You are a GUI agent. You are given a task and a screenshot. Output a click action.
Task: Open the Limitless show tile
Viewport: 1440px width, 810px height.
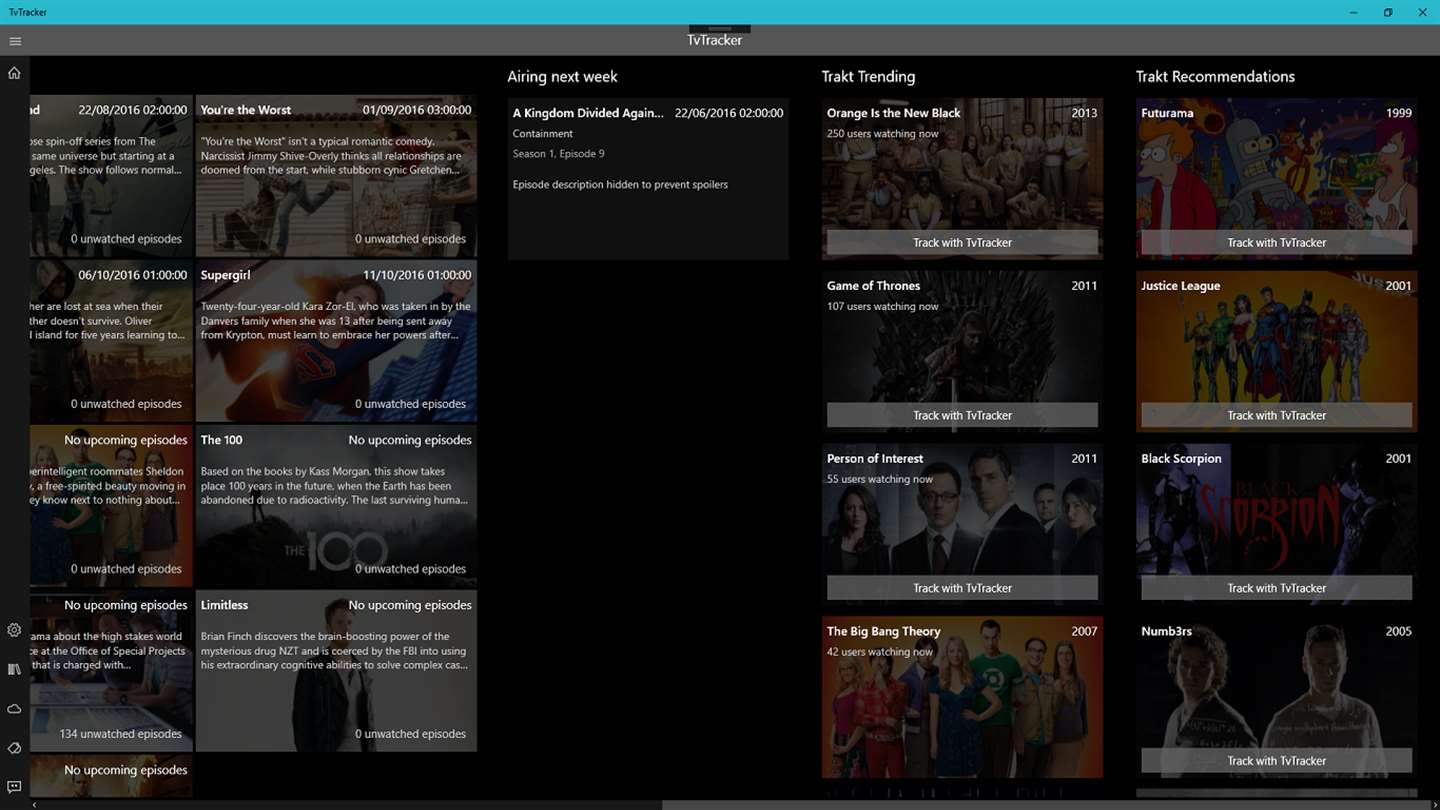[x=336, y=671]
